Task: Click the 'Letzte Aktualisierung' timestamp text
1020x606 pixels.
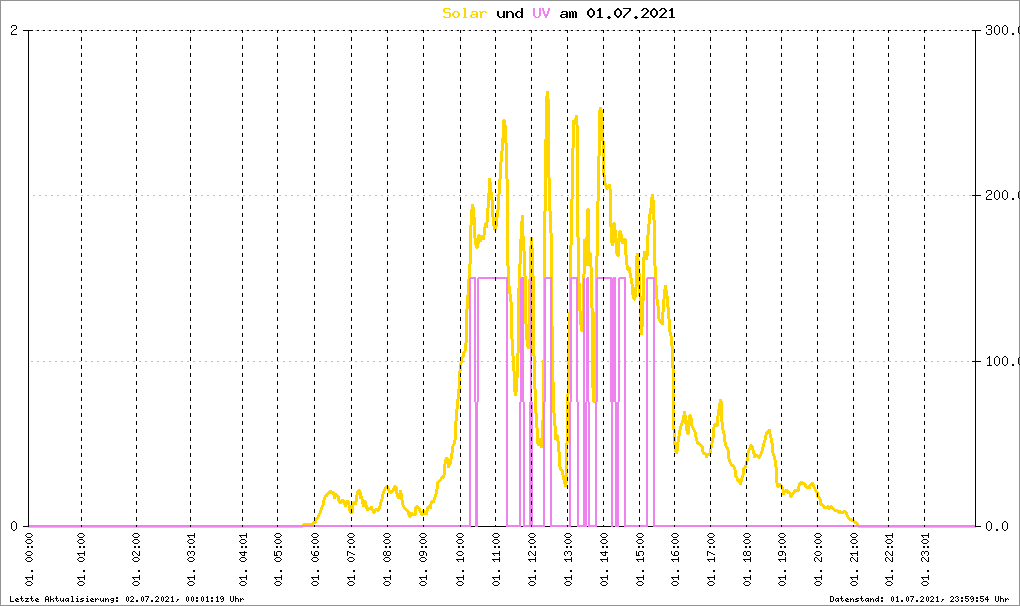Action: click(127, 599)
